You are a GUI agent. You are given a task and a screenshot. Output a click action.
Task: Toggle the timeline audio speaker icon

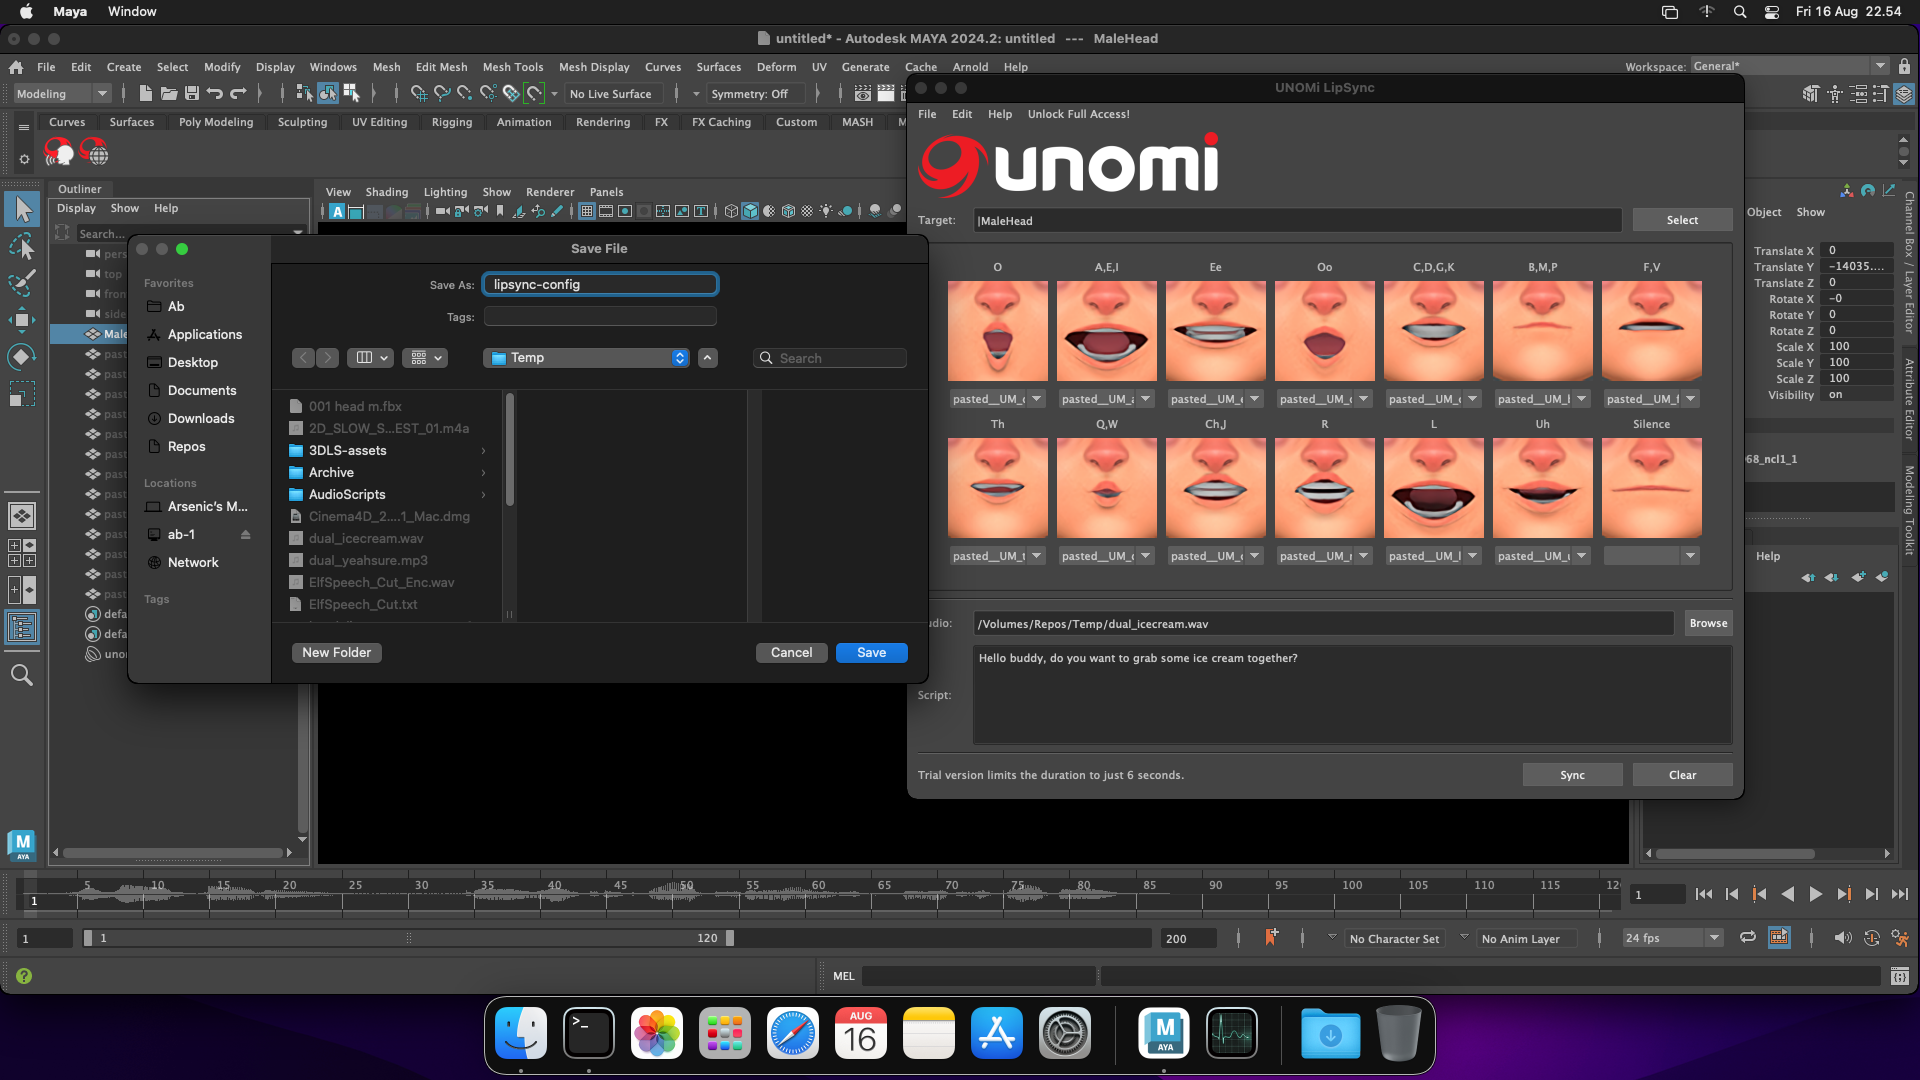pyautogui.click(x=1842, y=938)
